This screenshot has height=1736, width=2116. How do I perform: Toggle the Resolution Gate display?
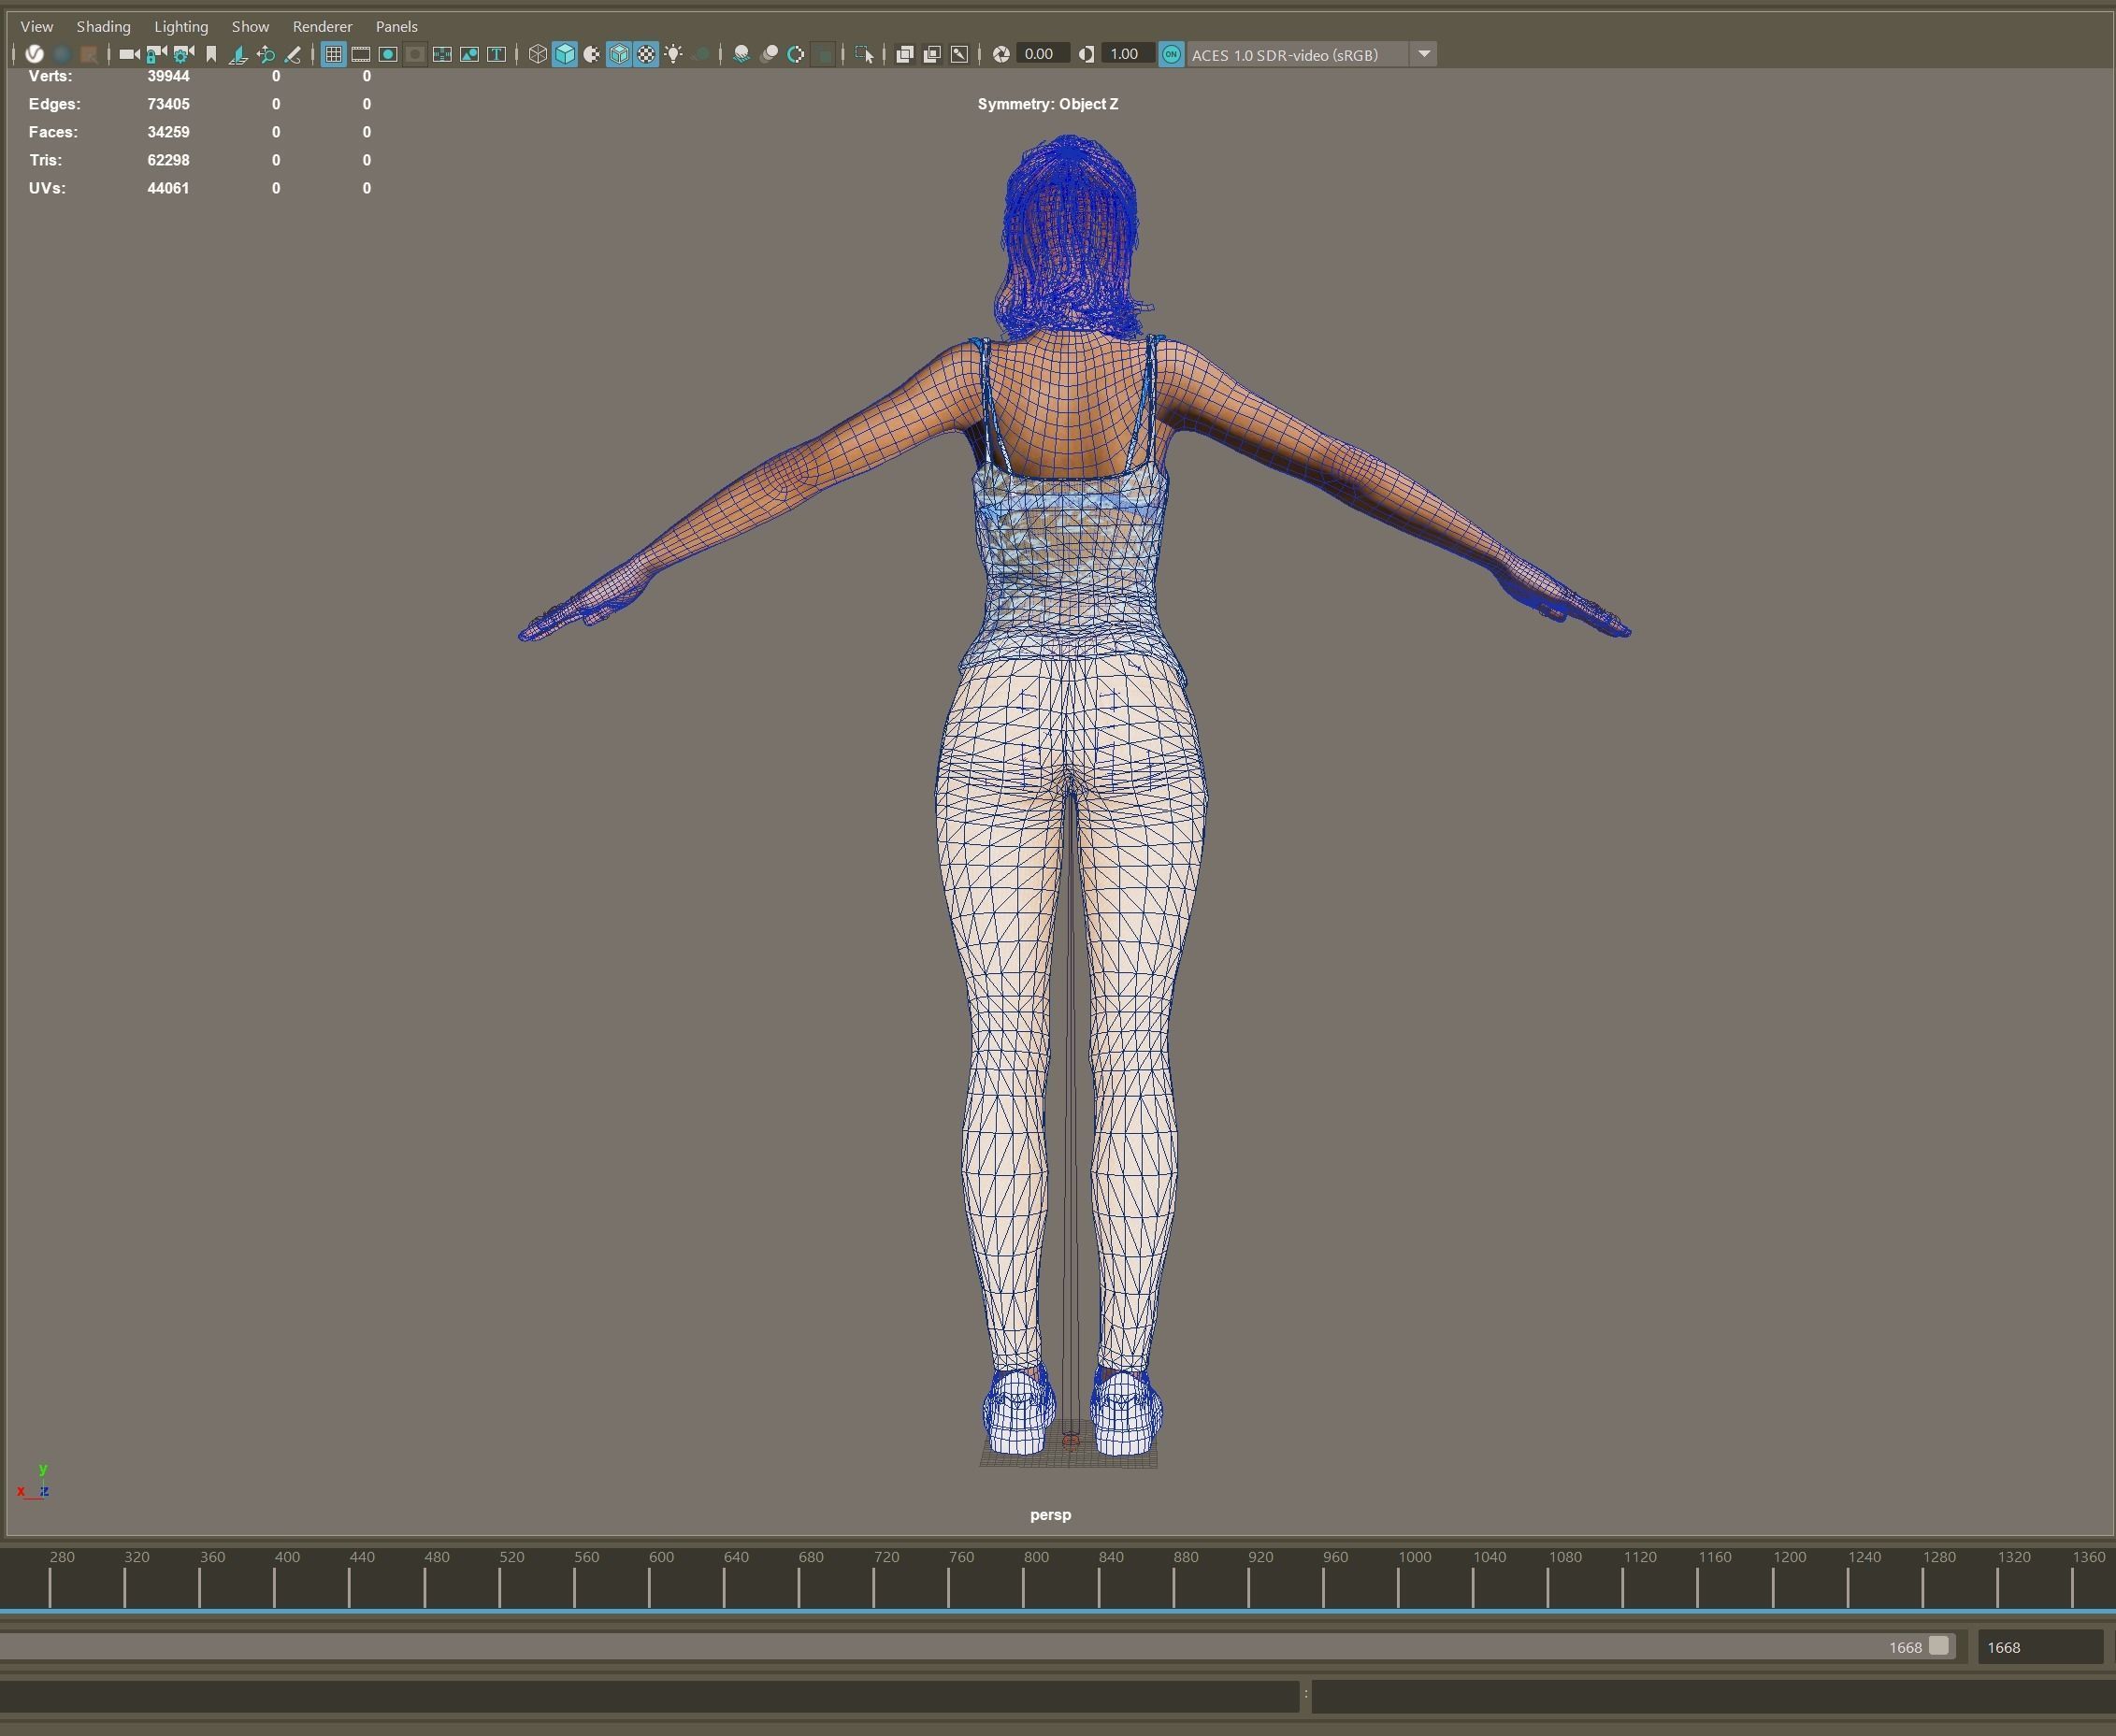(x=387, y=54)
